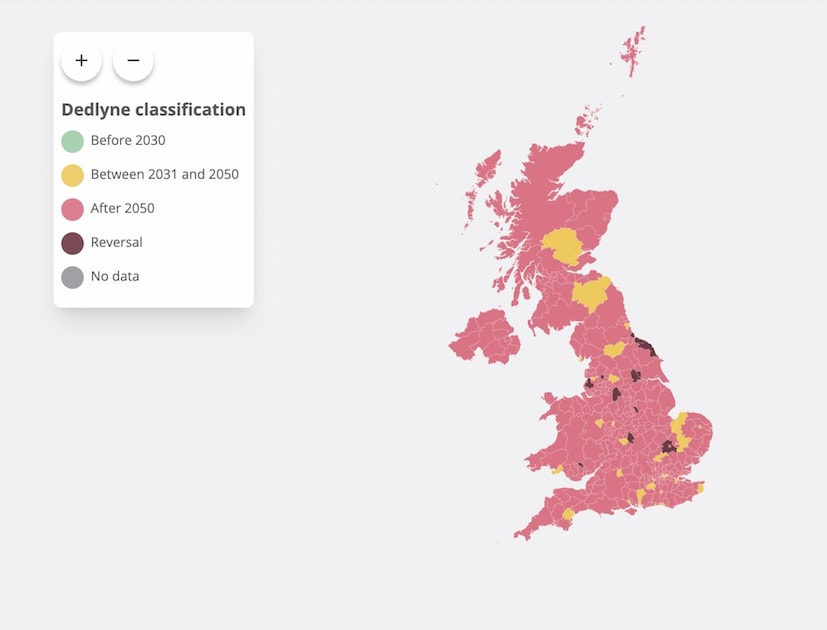Select the Between 2031 and 2050 label
This screenshot has width=827, height=630.
coord(165,174)
